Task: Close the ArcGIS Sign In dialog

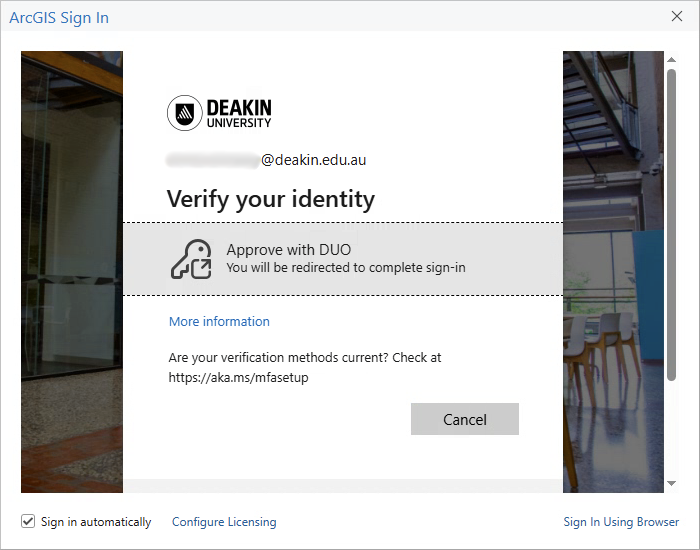Action: tap(677, 17)
